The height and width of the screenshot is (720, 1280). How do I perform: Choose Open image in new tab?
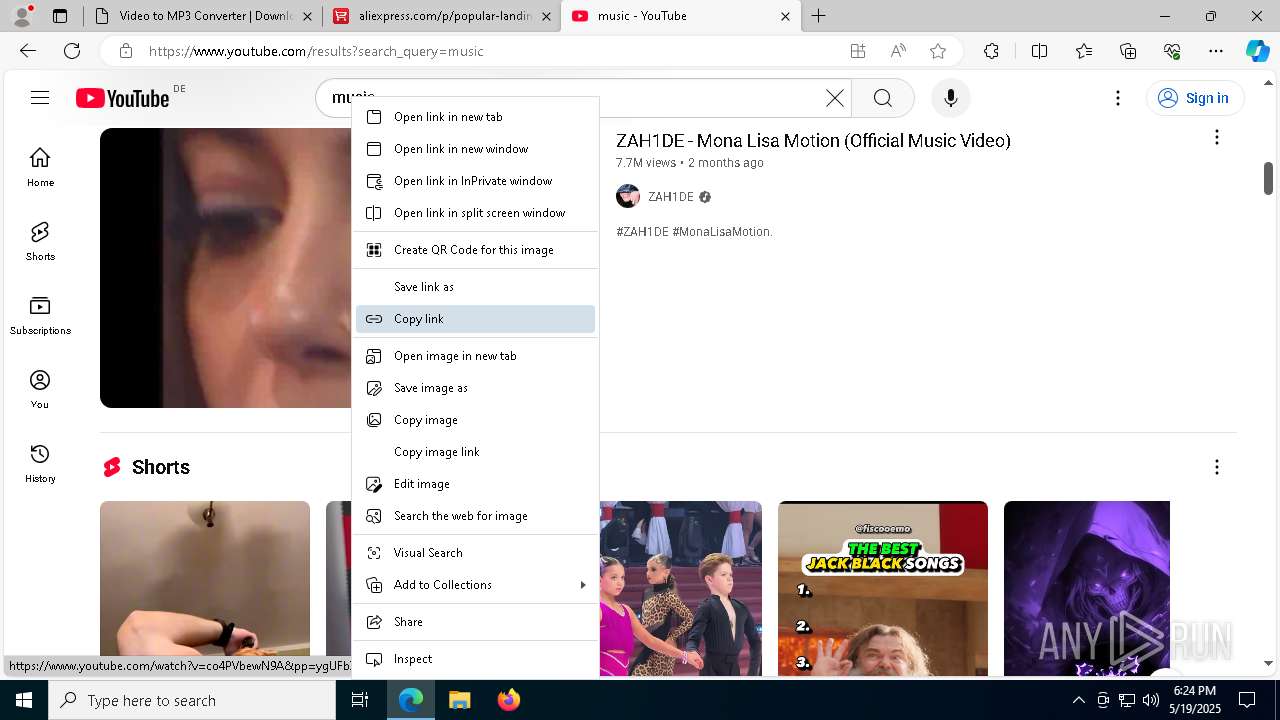coord(476,356)
